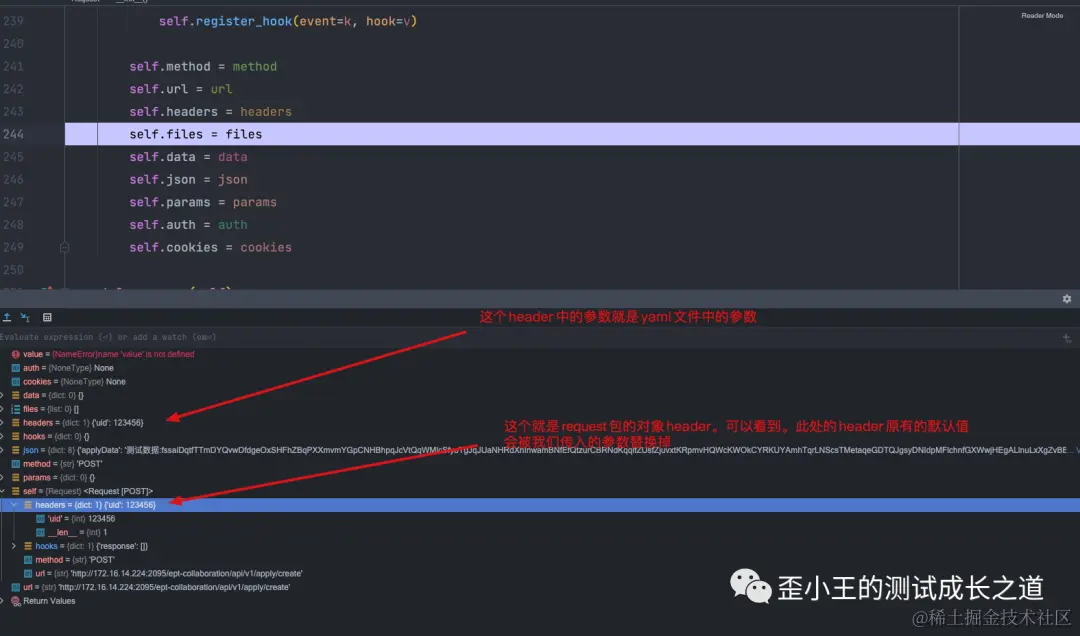This screenshot has width=1080, height=636.
Task: Toggle Reader Mode in the editor
Action: (x=1041, y=15)
